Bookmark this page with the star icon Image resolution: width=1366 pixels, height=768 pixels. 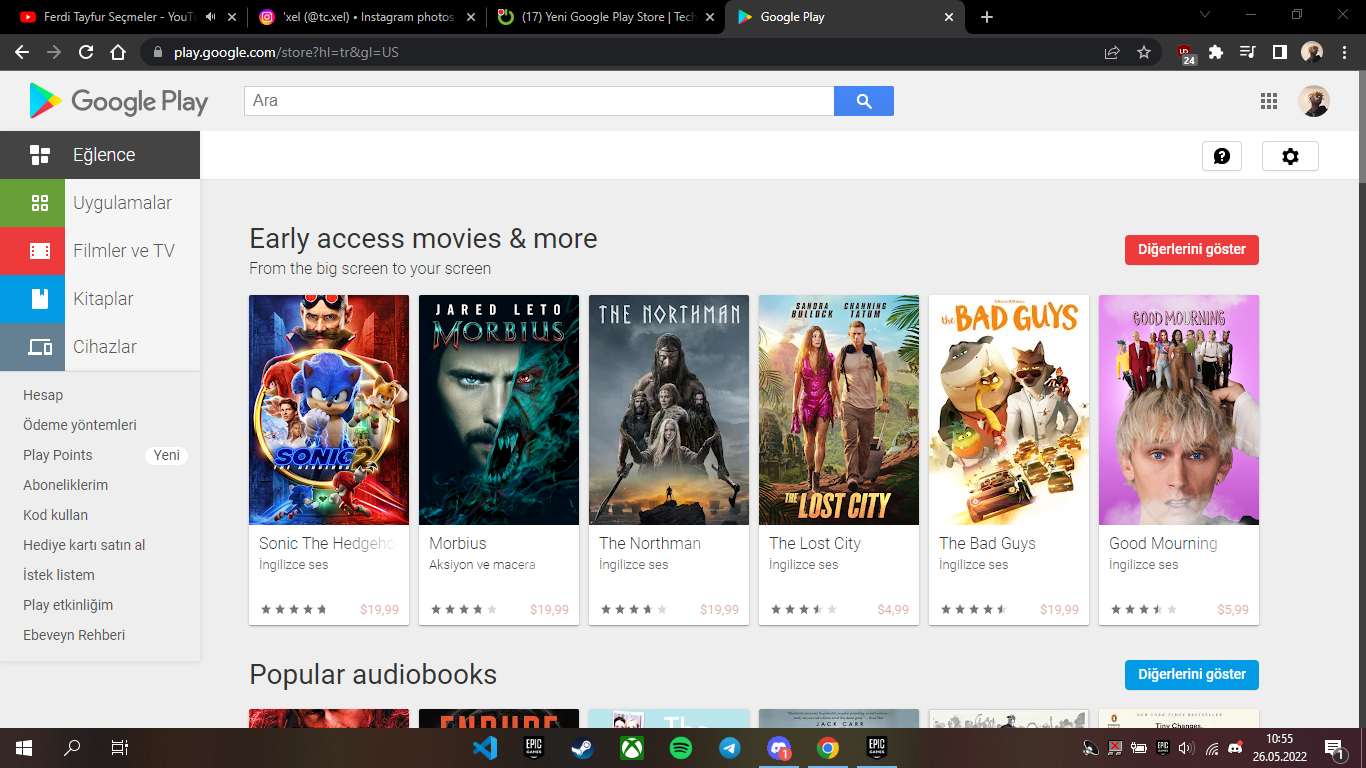tap(1144, 52)
